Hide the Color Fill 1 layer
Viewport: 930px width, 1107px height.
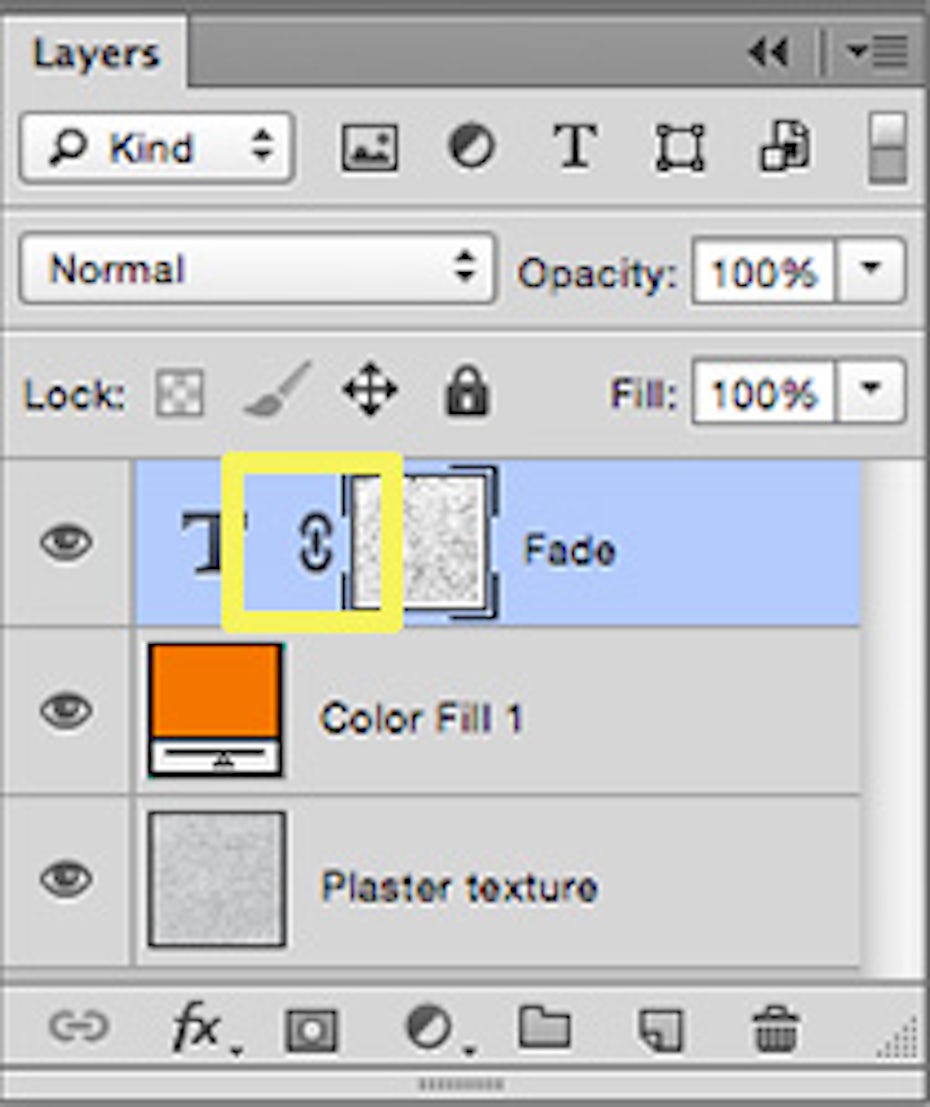click(x=66, y=711)
